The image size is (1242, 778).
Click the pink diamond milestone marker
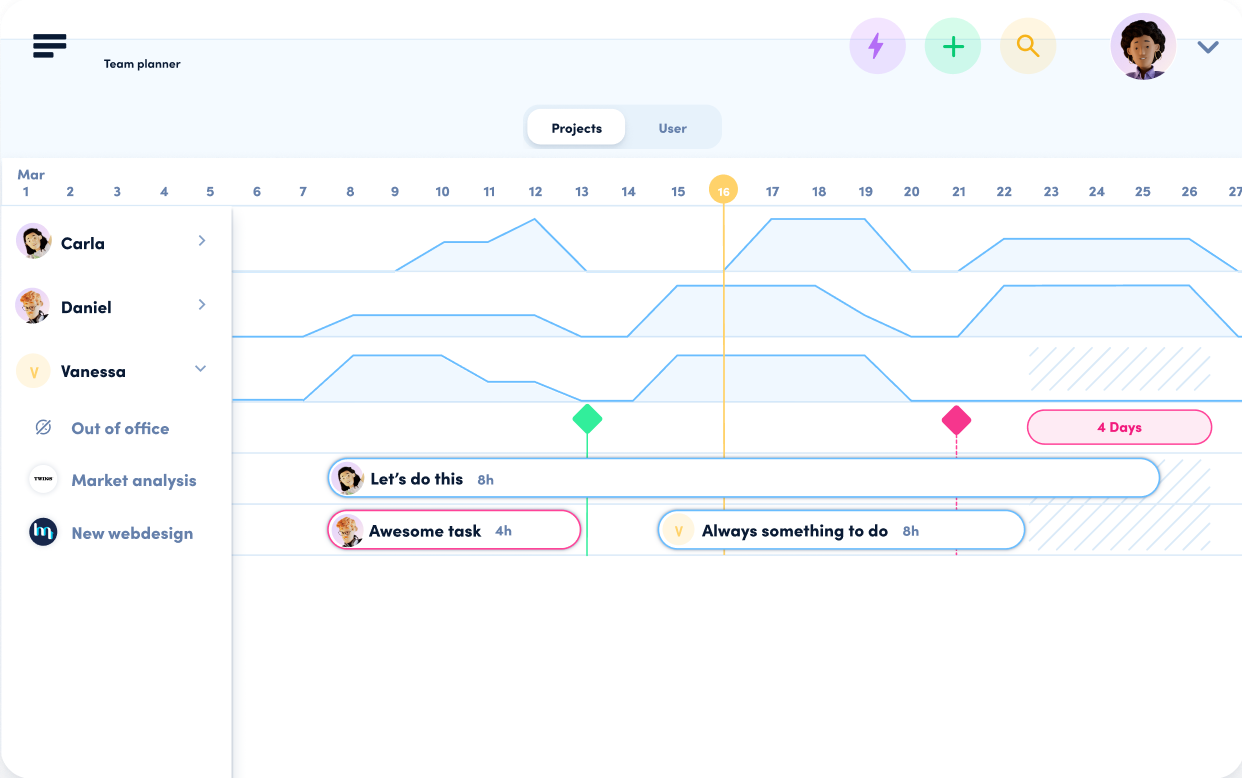(957, 420)
